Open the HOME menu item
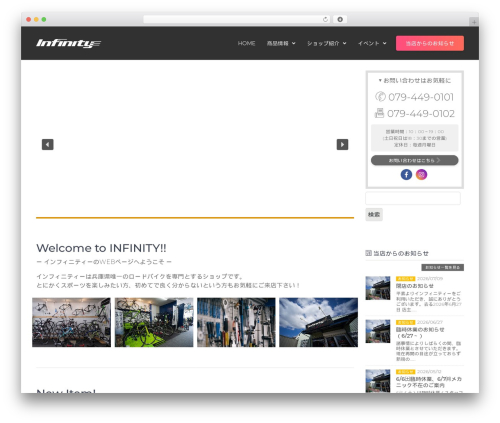Screen dimensions: 500x423 click(246, 43)
